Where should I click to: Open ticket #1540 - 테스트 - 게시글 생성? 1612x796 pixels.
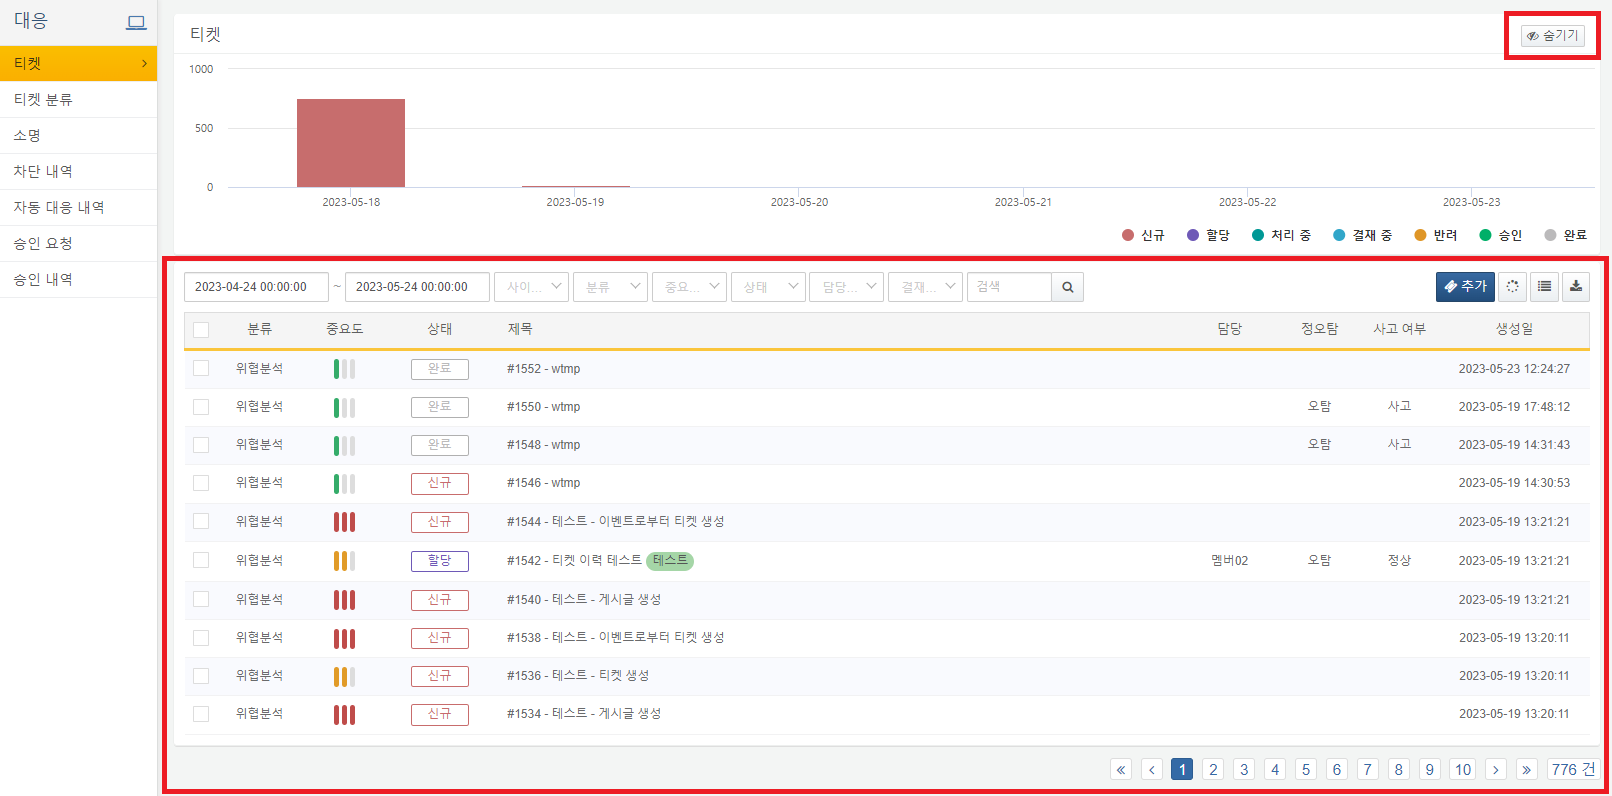(584, 600)
